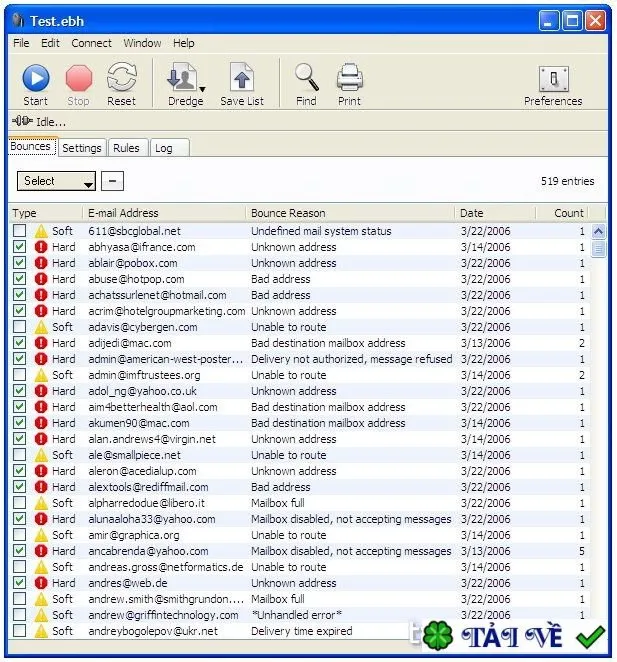
Task: Click the Reset arrows icon
Action: [122, 77]
